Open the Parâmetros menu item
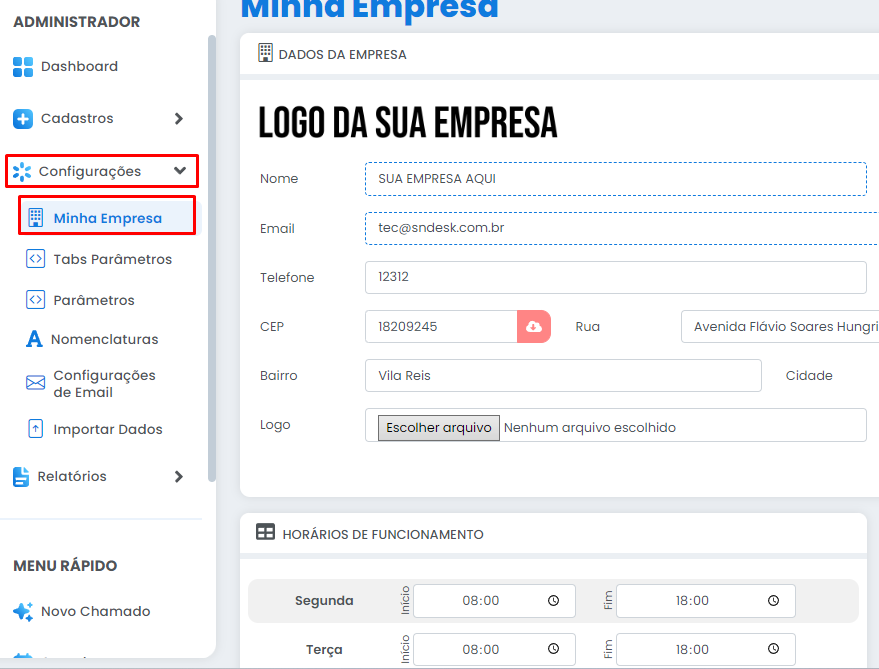 pos(93,300)
